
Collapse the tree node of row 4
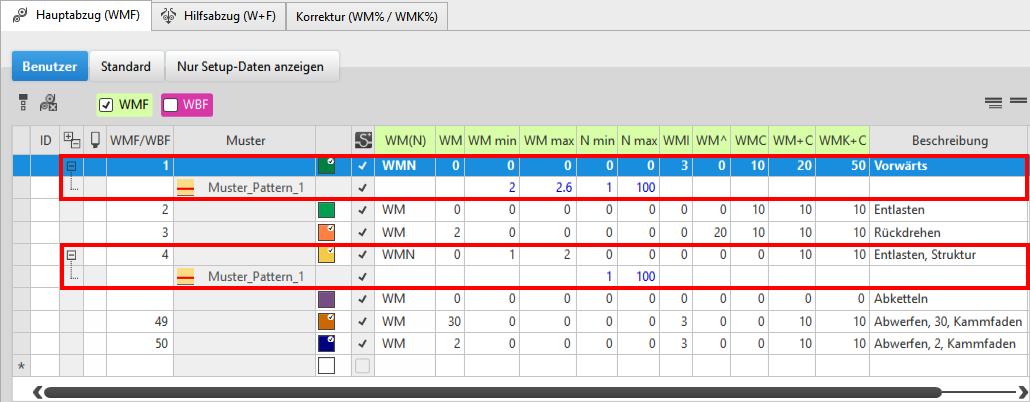tap(71, 255)
